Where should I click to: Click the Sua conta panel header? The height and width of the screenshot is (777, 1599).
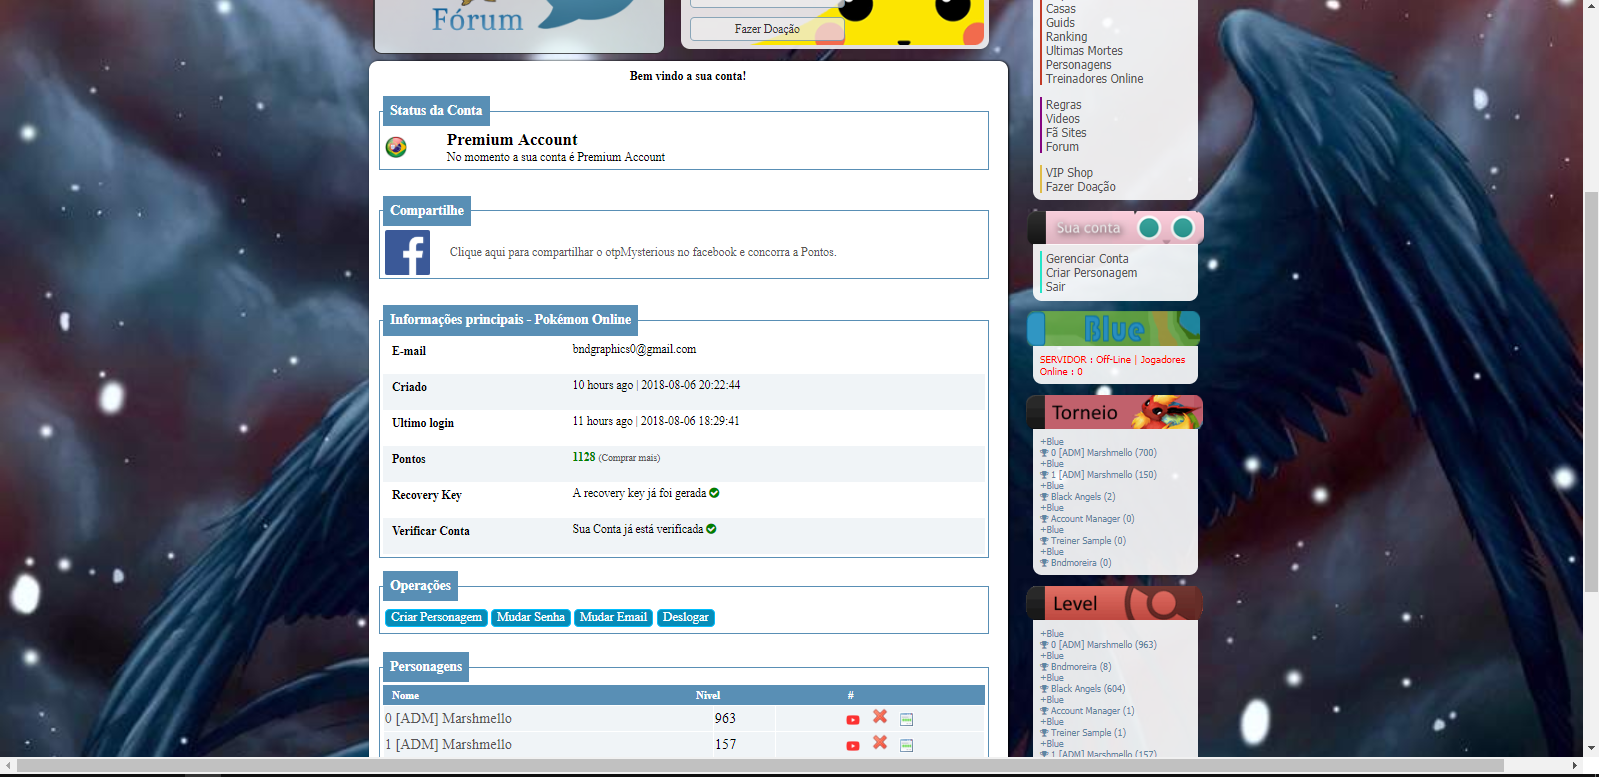click(1116, 228)
